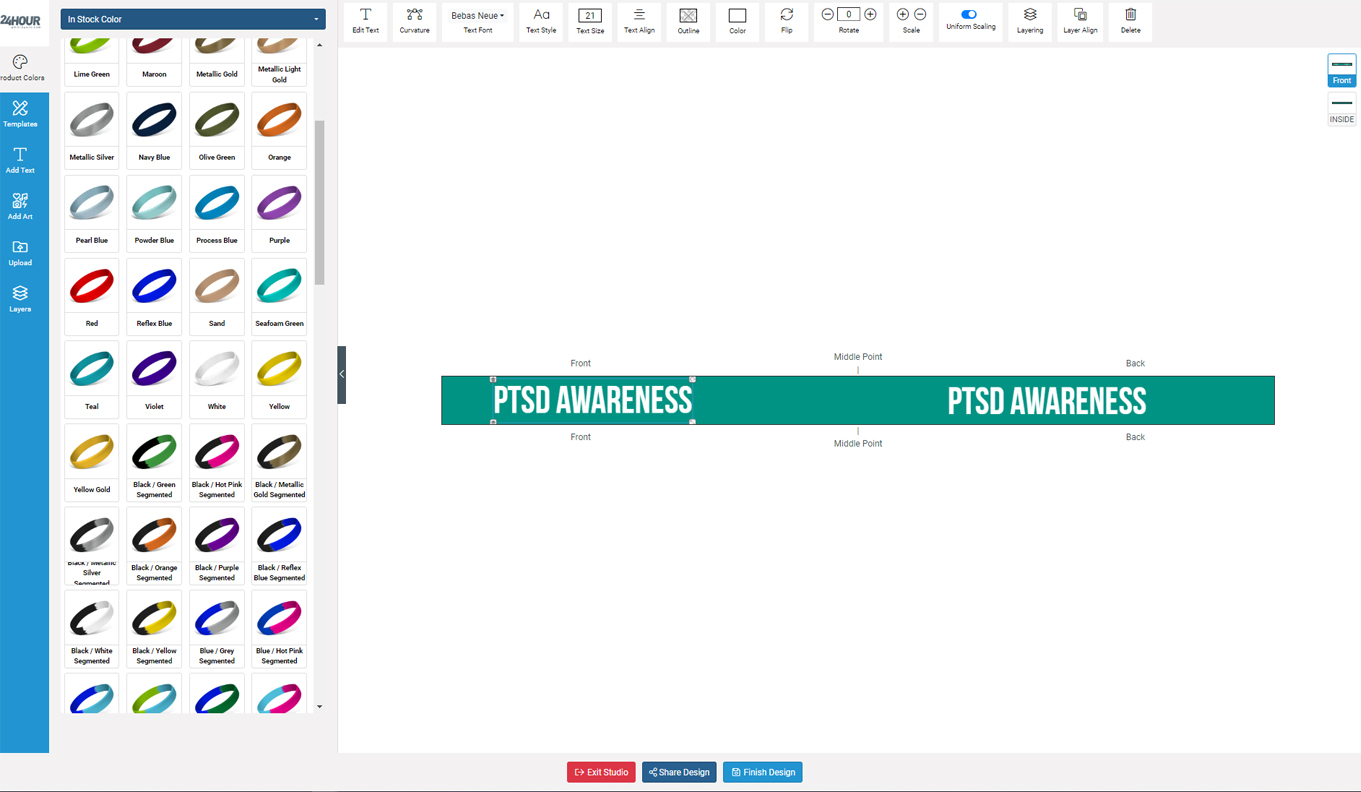
Task: Select the Yellow wristband color
Action: pyautogui.click(x=279, y=379)
